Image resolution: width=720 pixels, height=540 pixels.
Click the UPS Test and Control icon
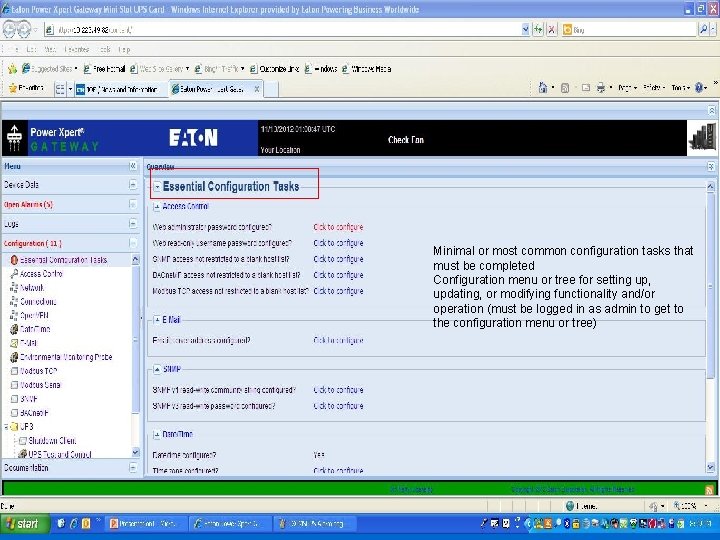pos(22,454)
